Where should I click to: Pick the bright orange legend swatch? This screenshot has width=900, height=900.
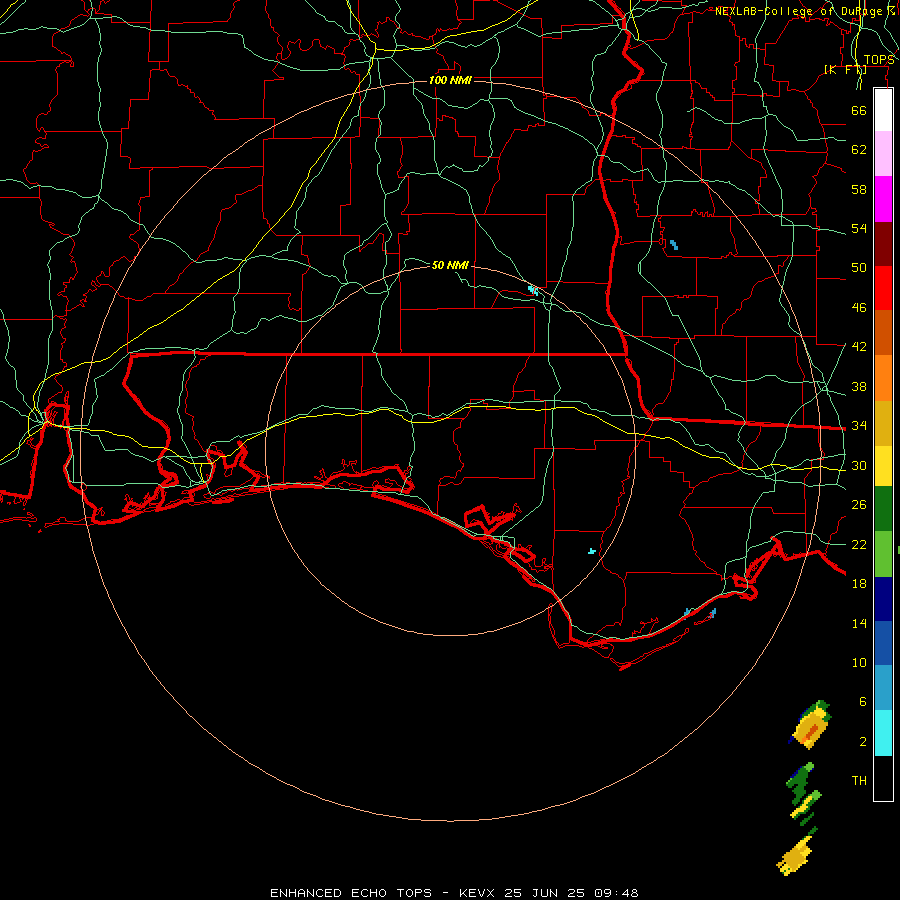tap(883, 378)
